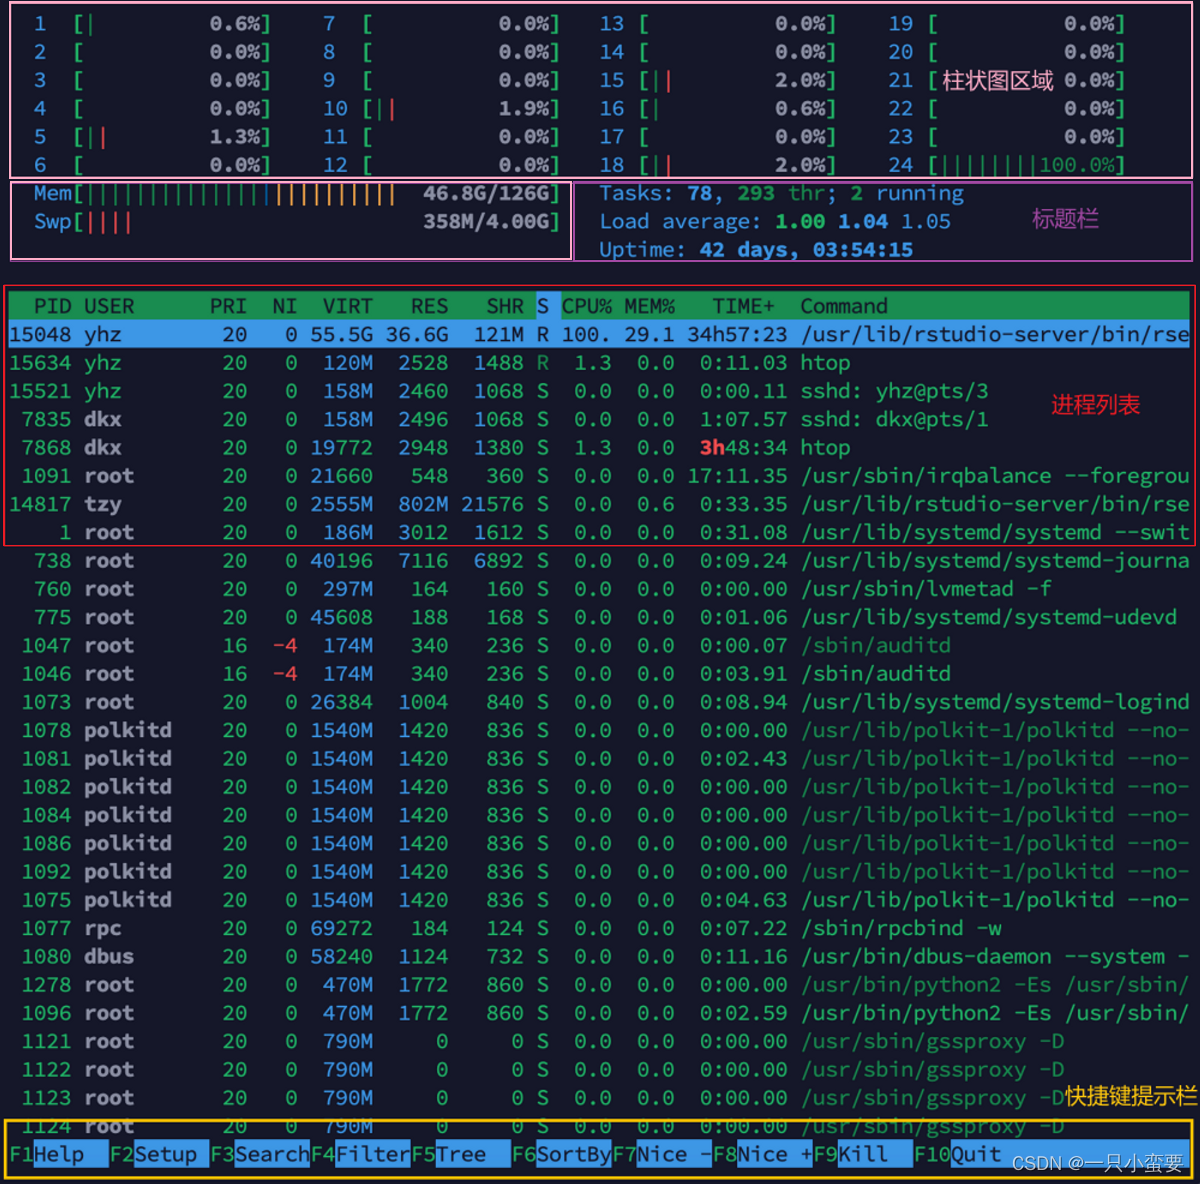
Task: Sort by the RES column header
Action: click(x=429, y=306)
